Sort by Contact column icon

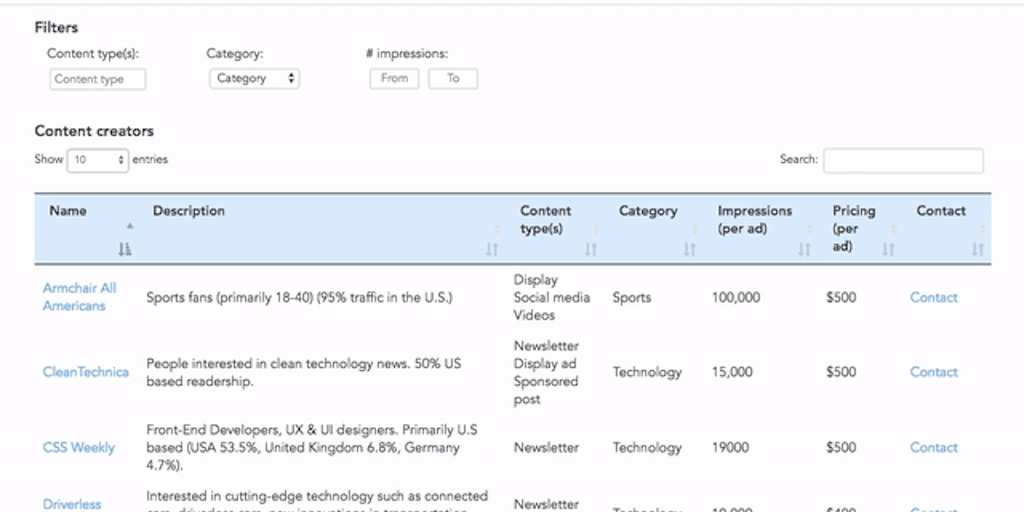(x=978, y=249)
